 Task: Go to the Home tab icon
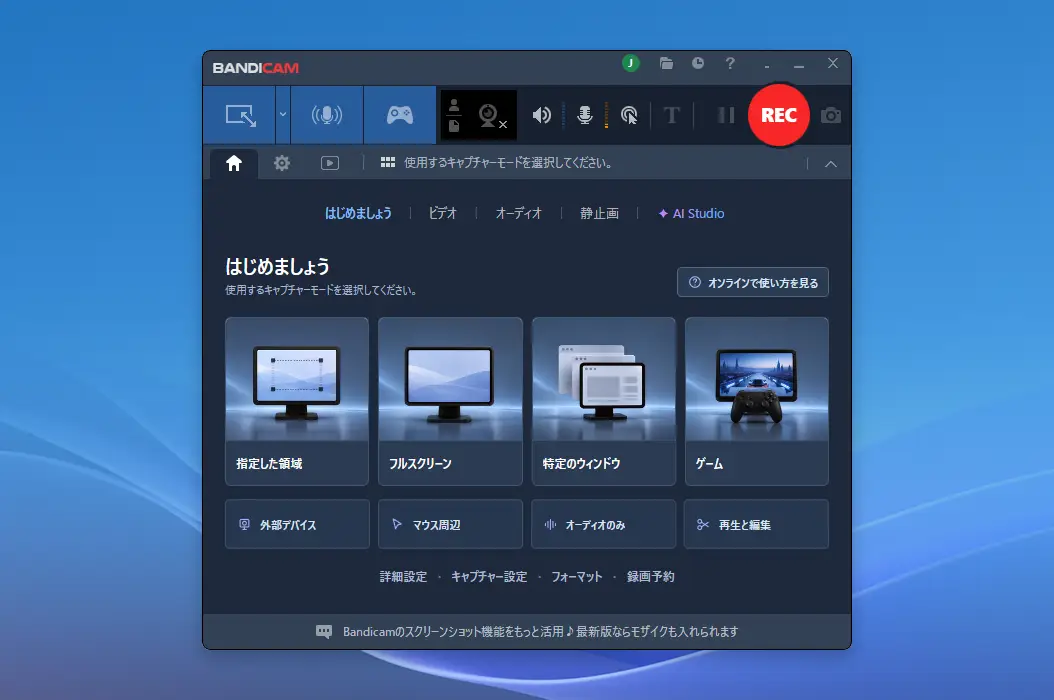click(x=234, y=163)
